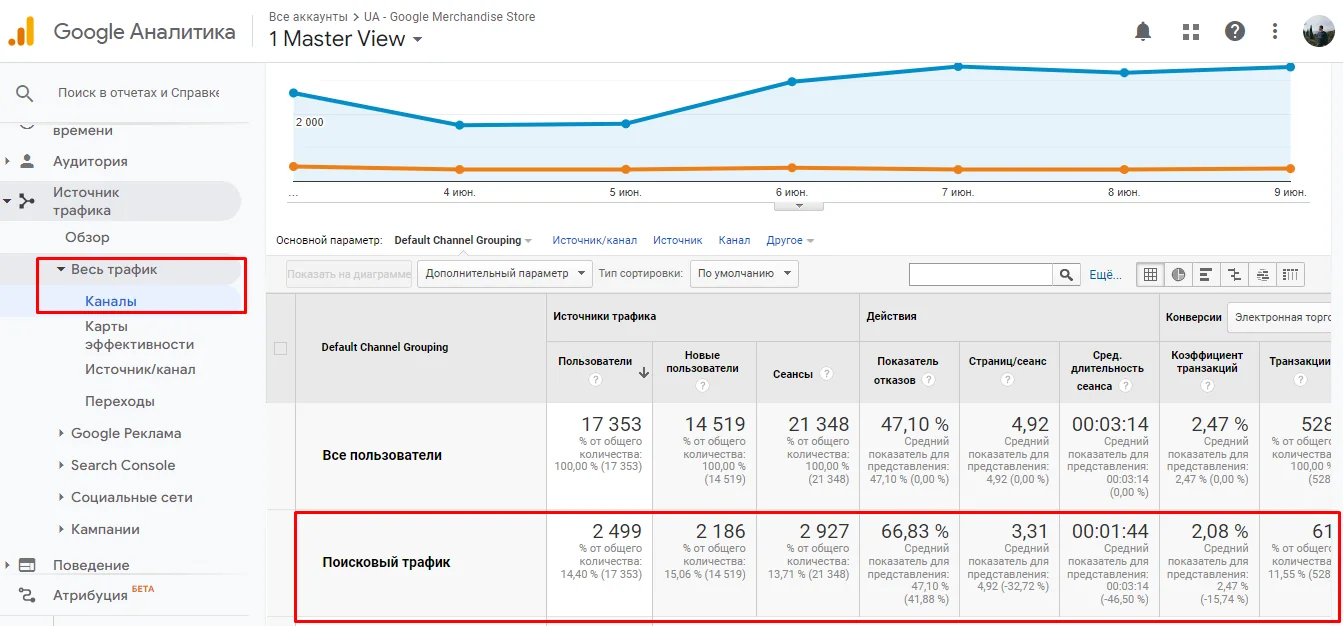Screen dimensions: 1343x626
Task: Toggle the chart collapse handle
Action: (799, 206)
